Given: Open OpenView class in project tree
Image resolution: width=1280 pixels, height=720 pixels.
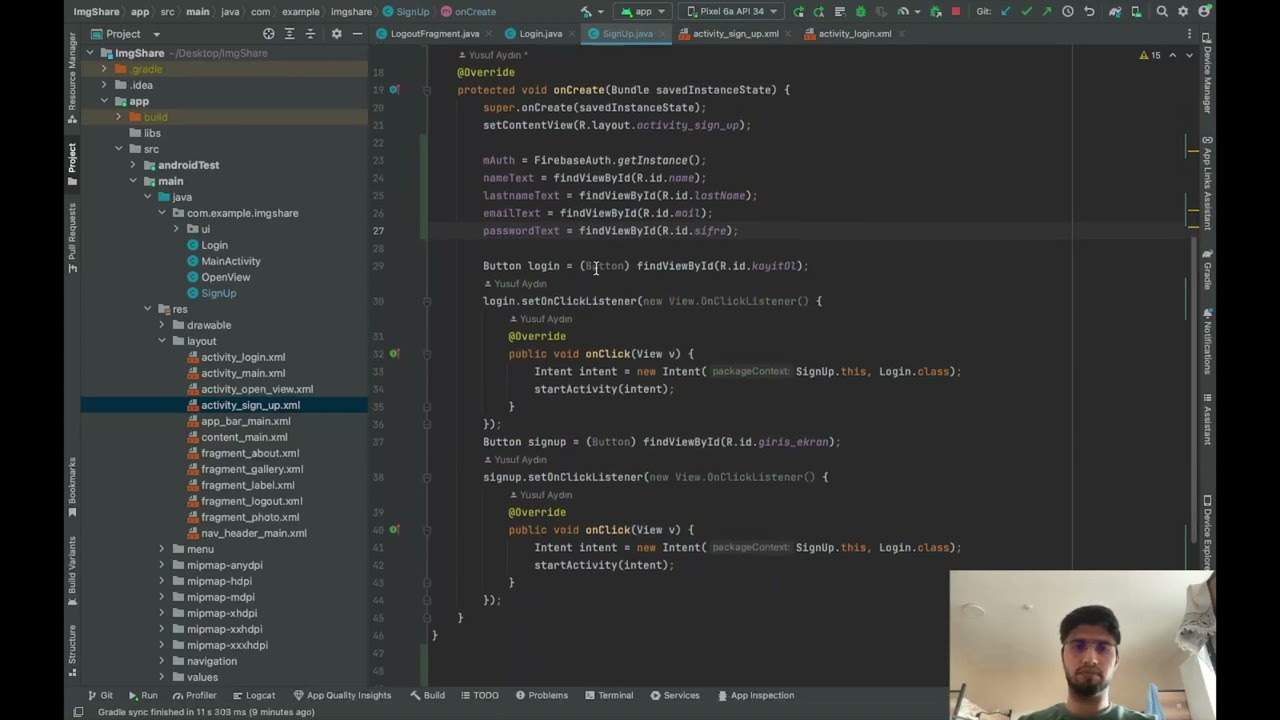Looking at the screenshot, I should [x=226, y=277].
